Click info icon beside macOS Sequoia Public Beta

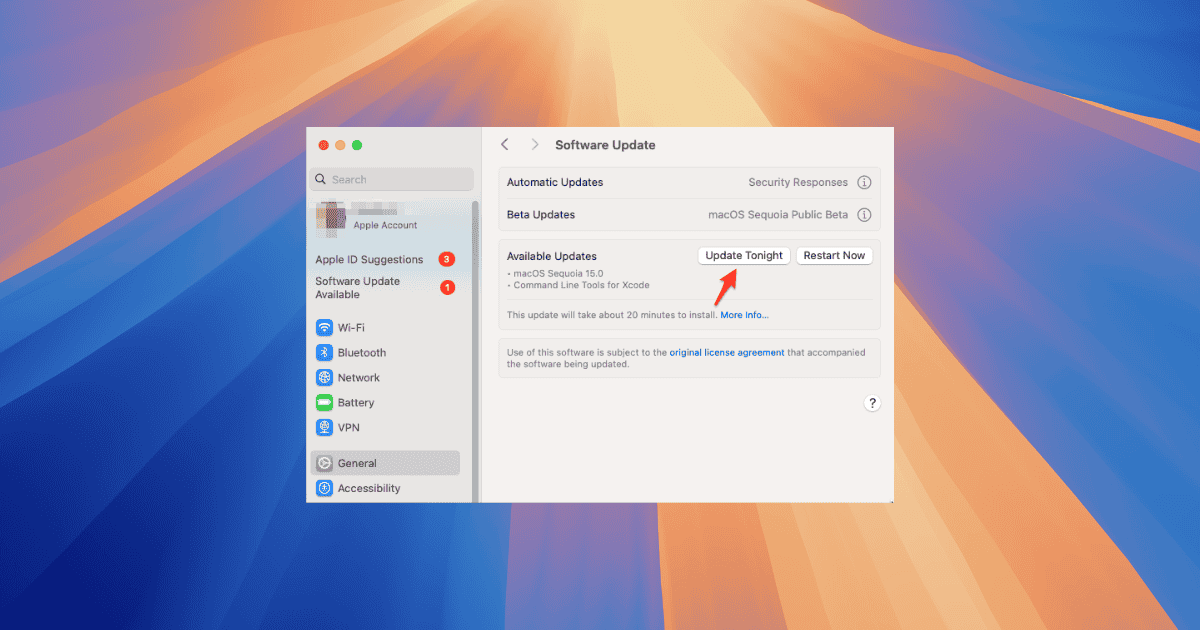point(864,215)
